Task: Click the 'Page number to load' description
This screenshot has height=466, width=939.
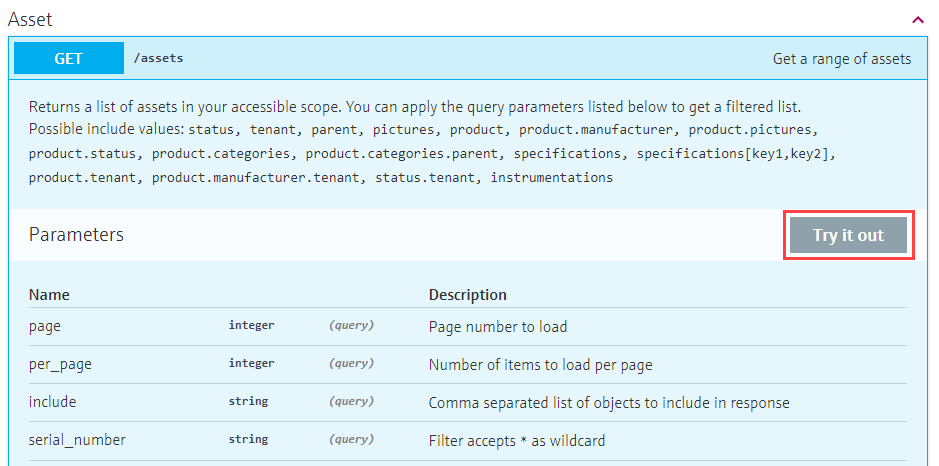Action: tap(497, 326)
